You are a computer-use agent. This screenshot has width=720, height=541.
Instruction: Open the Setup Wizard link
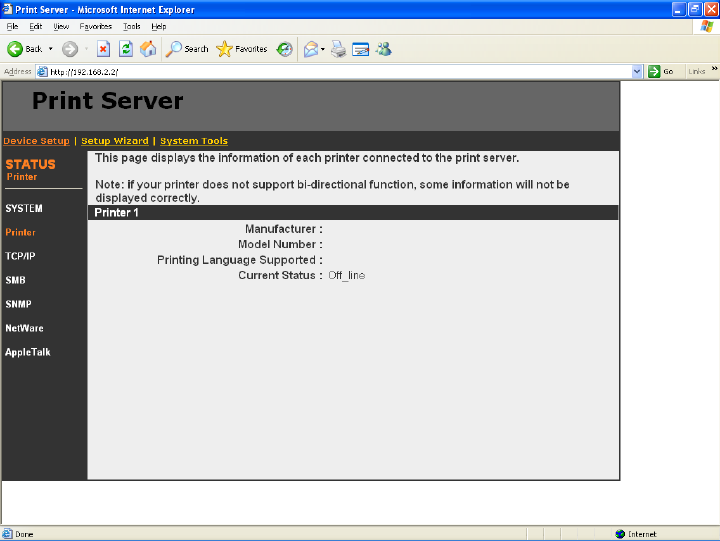point(115,141)
